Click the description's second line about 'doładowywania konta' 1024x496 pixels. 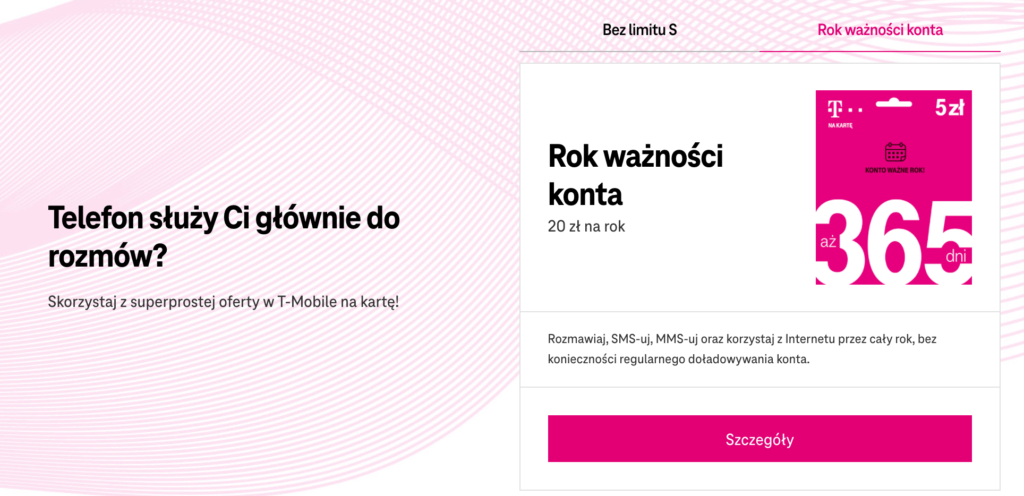(x=678, y=359)
